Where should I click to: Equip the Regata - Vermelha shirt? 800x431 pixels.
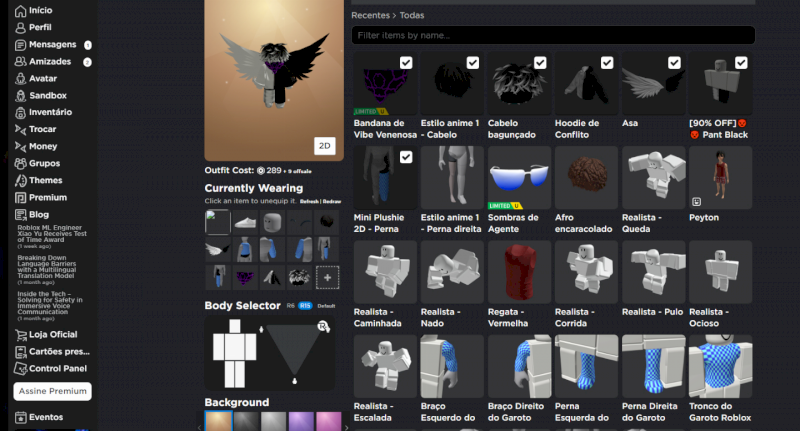[x=519, y=272]
